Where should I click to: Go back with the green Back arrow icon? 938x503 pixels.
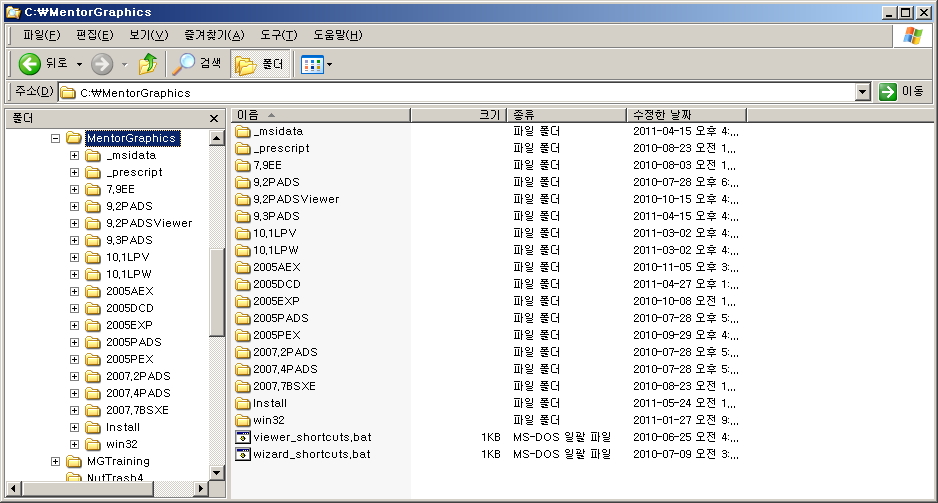(29, 64)
